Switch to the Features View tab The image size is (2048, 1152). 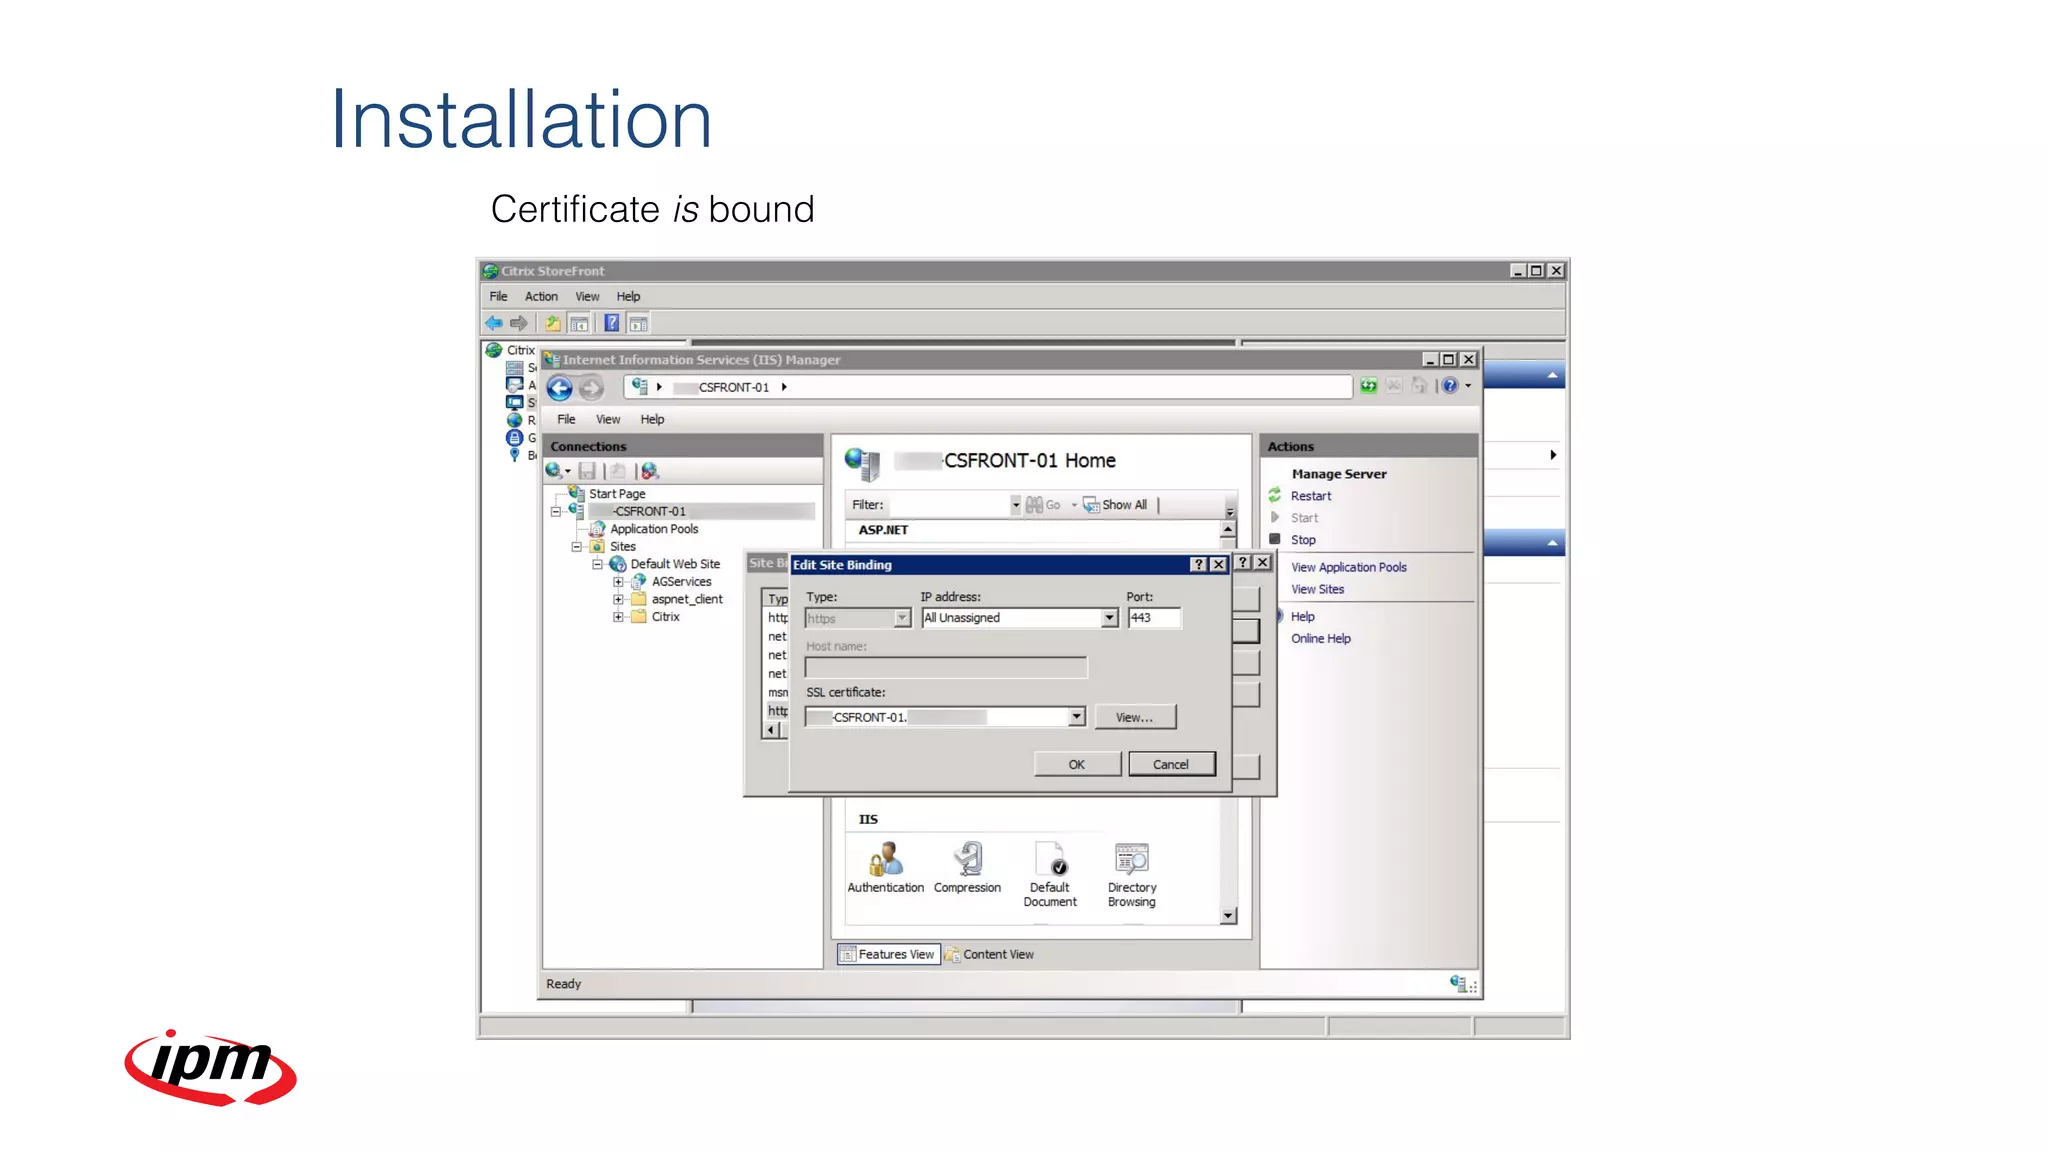tap(889, 954)
